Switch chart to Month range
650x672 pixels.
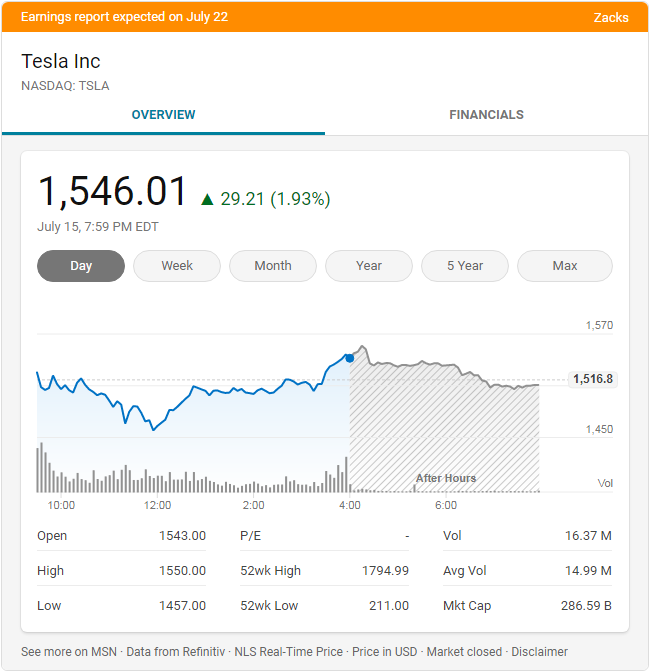pos(273,266)
